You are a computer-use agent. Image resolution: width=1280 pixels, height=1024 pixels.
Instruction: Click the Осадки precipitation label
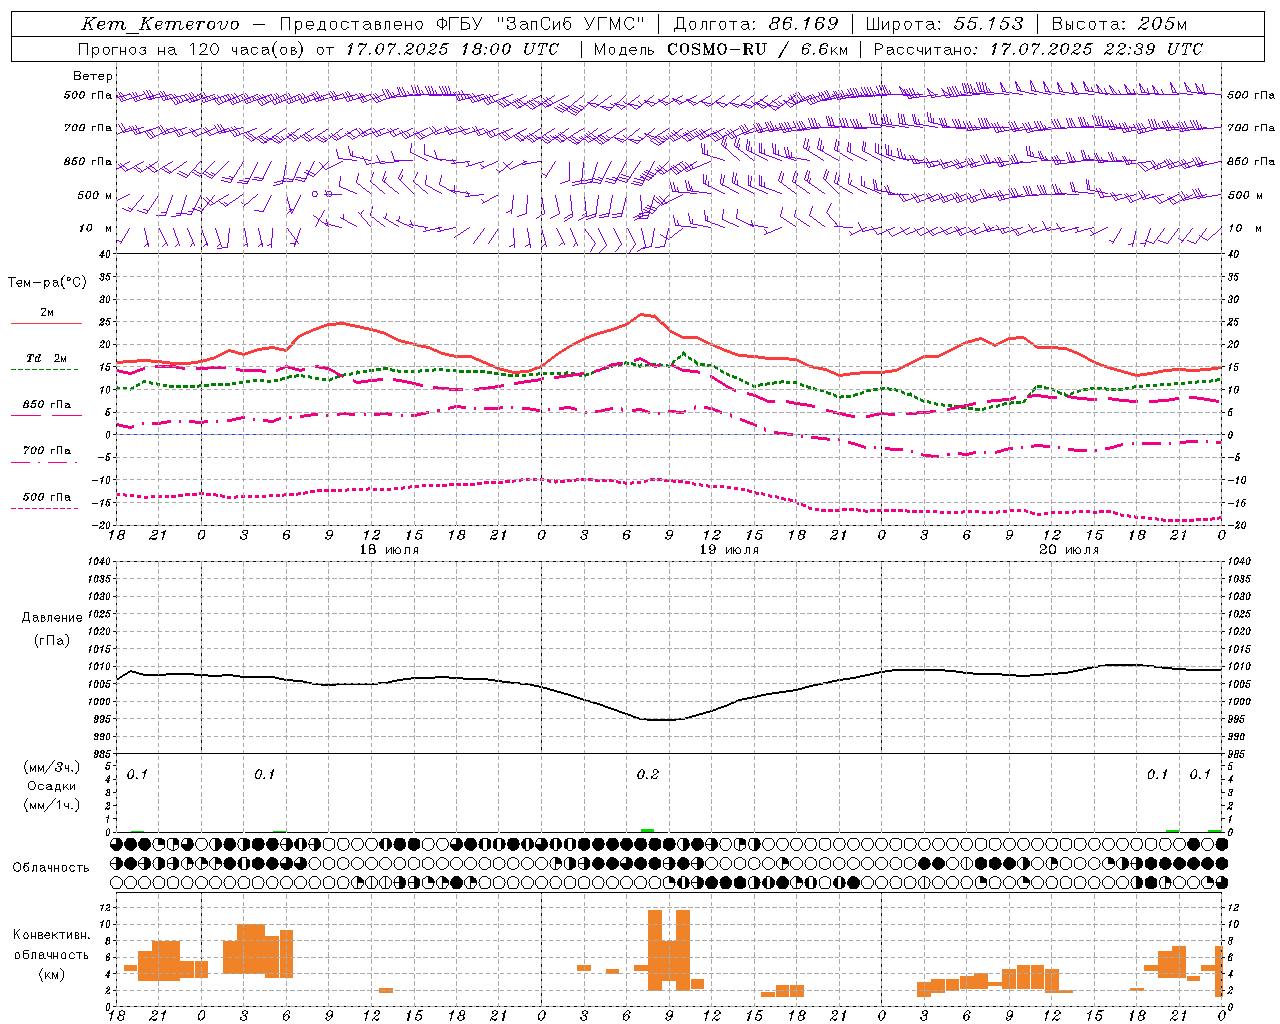(52, 786)
